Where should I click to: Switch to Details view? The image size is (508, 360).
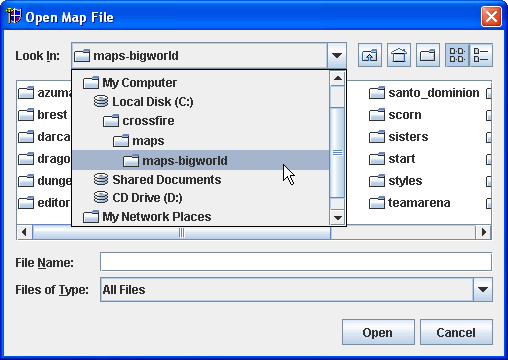481,55
